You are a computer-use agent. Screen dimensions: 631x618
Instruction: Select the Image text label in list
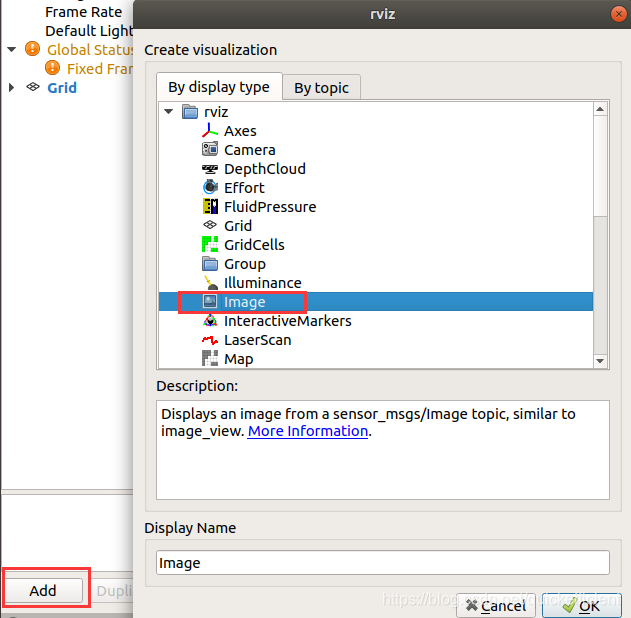(245, 302)
